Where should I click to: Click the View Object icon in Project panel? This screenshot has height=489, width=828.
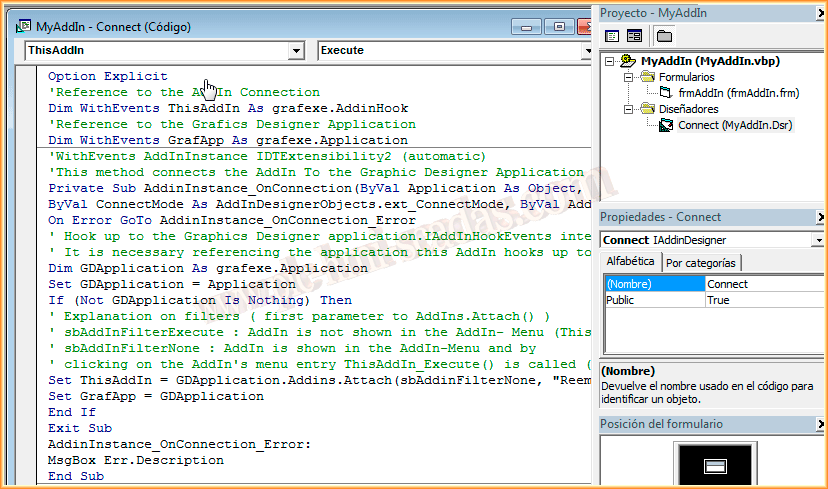click(634, 36)
